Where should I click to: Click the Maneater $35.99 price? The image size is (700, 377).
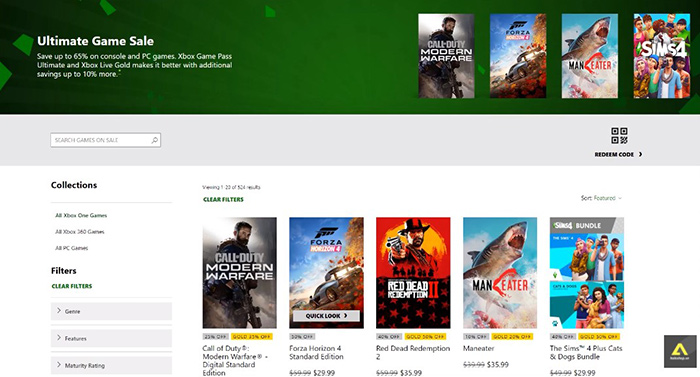[498, 364]
